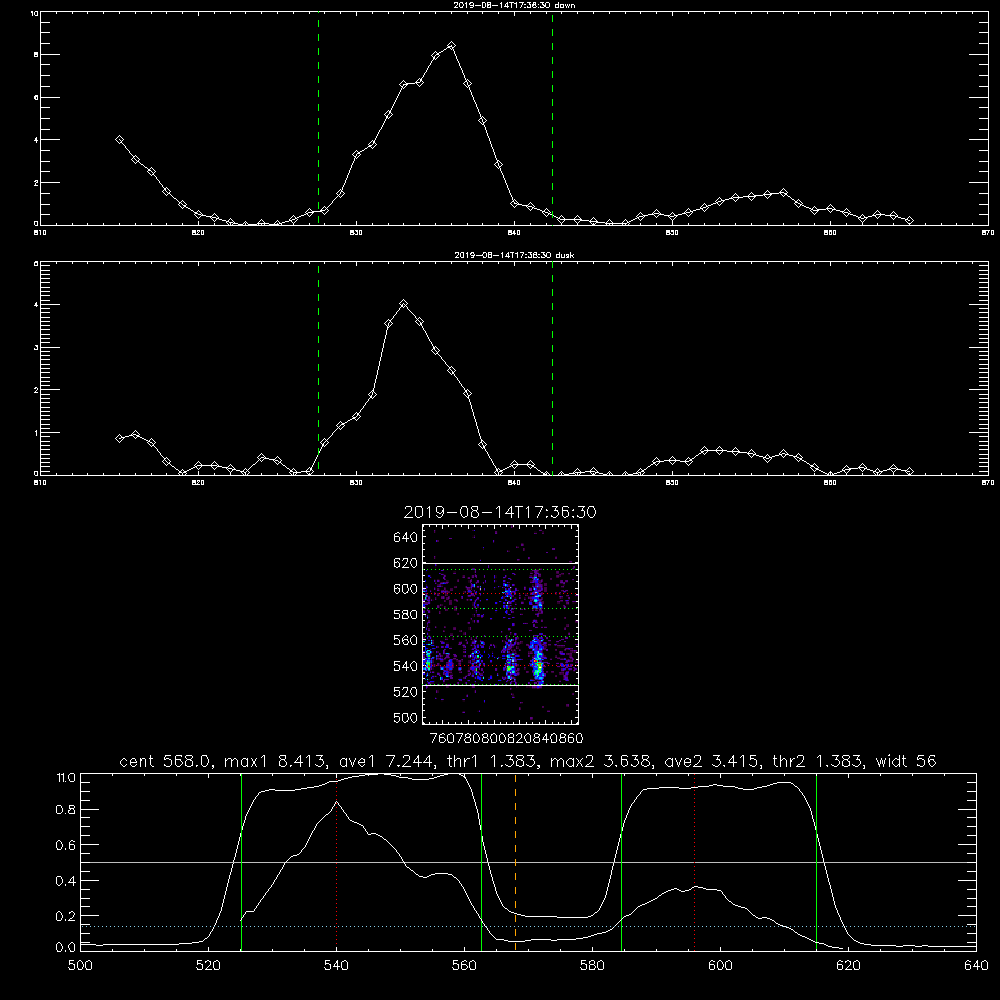Click the '2019-08-14T17:36:30 dusk' plot title

coord(514,255)
